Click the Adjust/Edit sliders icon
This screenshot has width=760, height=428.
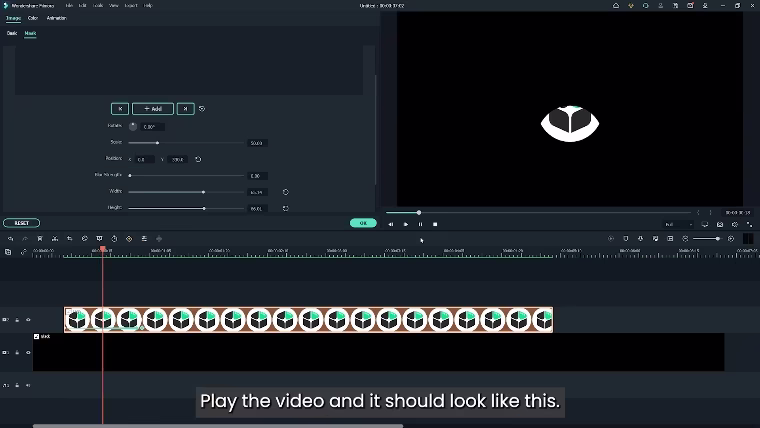point(144,238)
